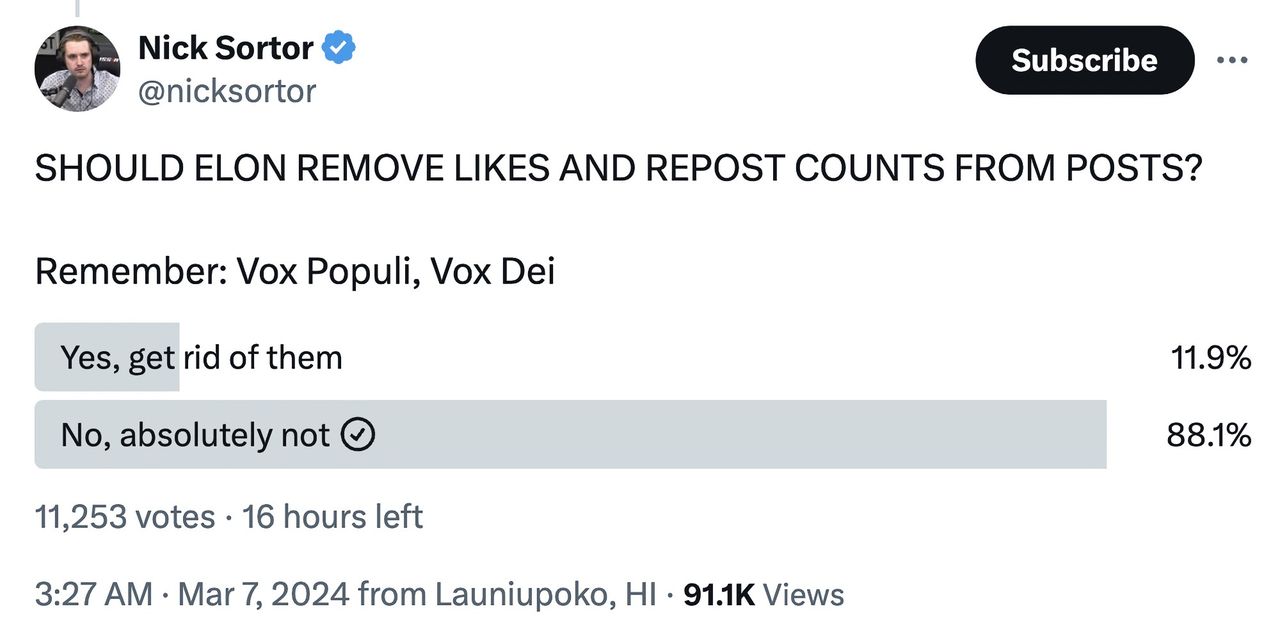The width and height of the screenshot is (1280, 643).
Task: Open Nick Sortor's profile avatar
Action: pos(77,69)
